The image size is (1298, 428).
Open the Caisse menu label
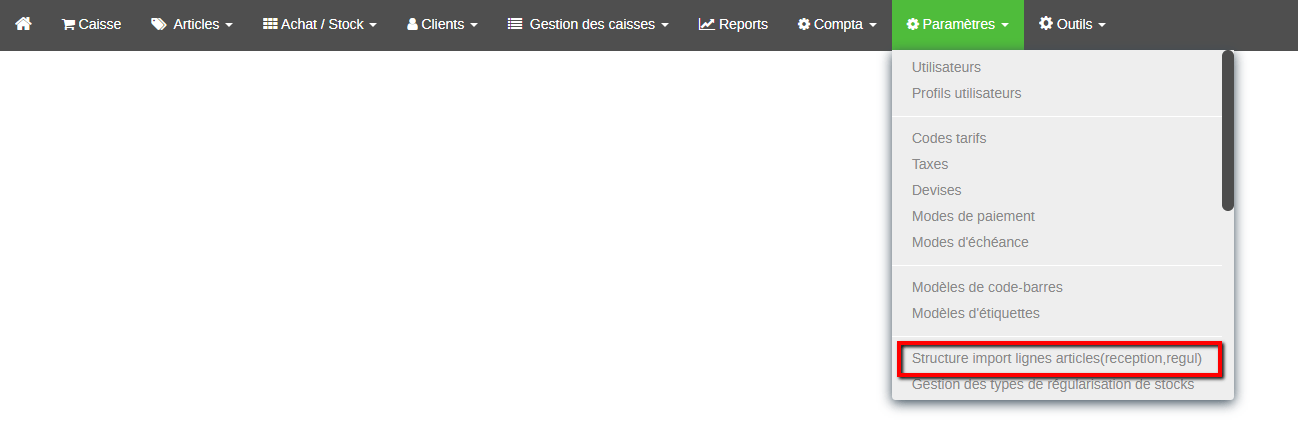99,24
